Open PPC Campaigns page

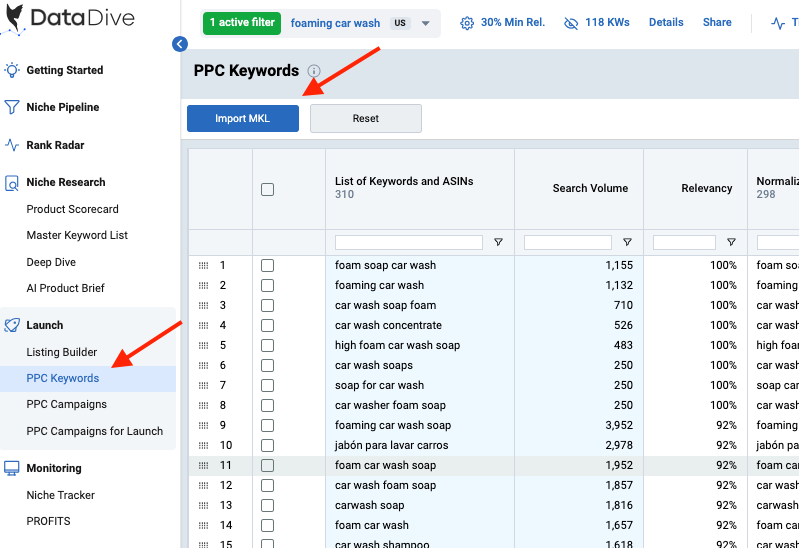click(x=67, y=404)
